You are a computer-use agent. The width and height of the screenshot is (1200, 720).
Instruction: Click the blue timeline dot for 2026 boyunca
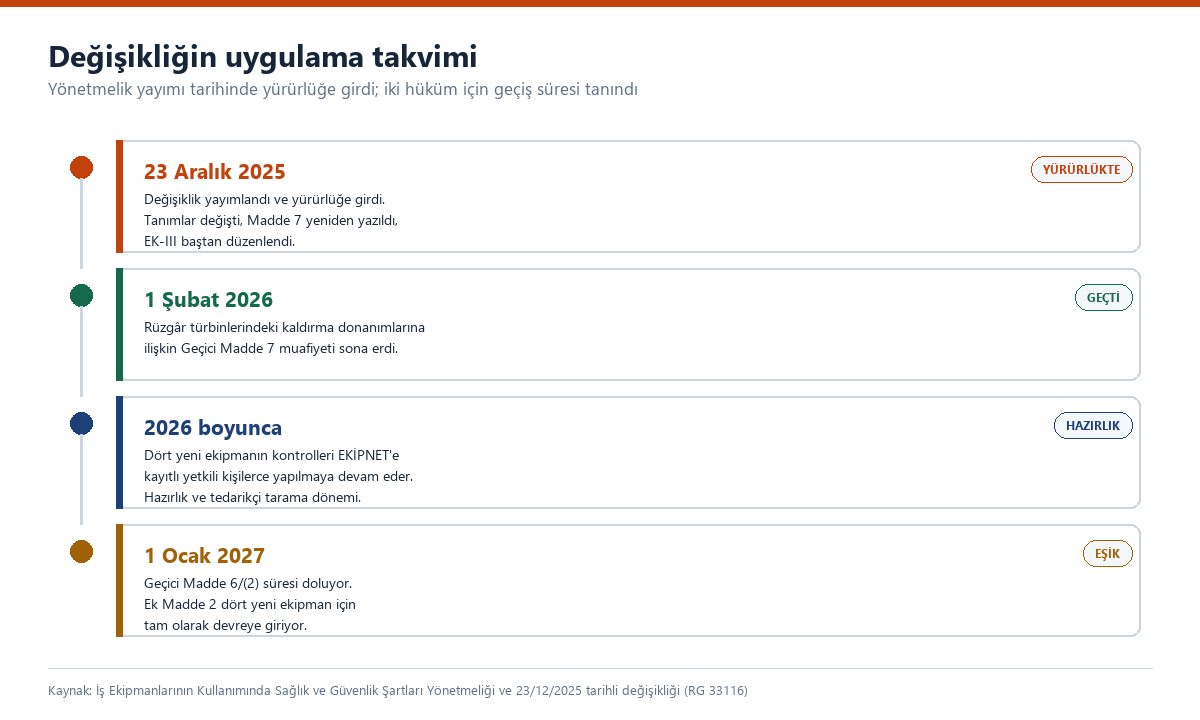click(x=81, y=424)
